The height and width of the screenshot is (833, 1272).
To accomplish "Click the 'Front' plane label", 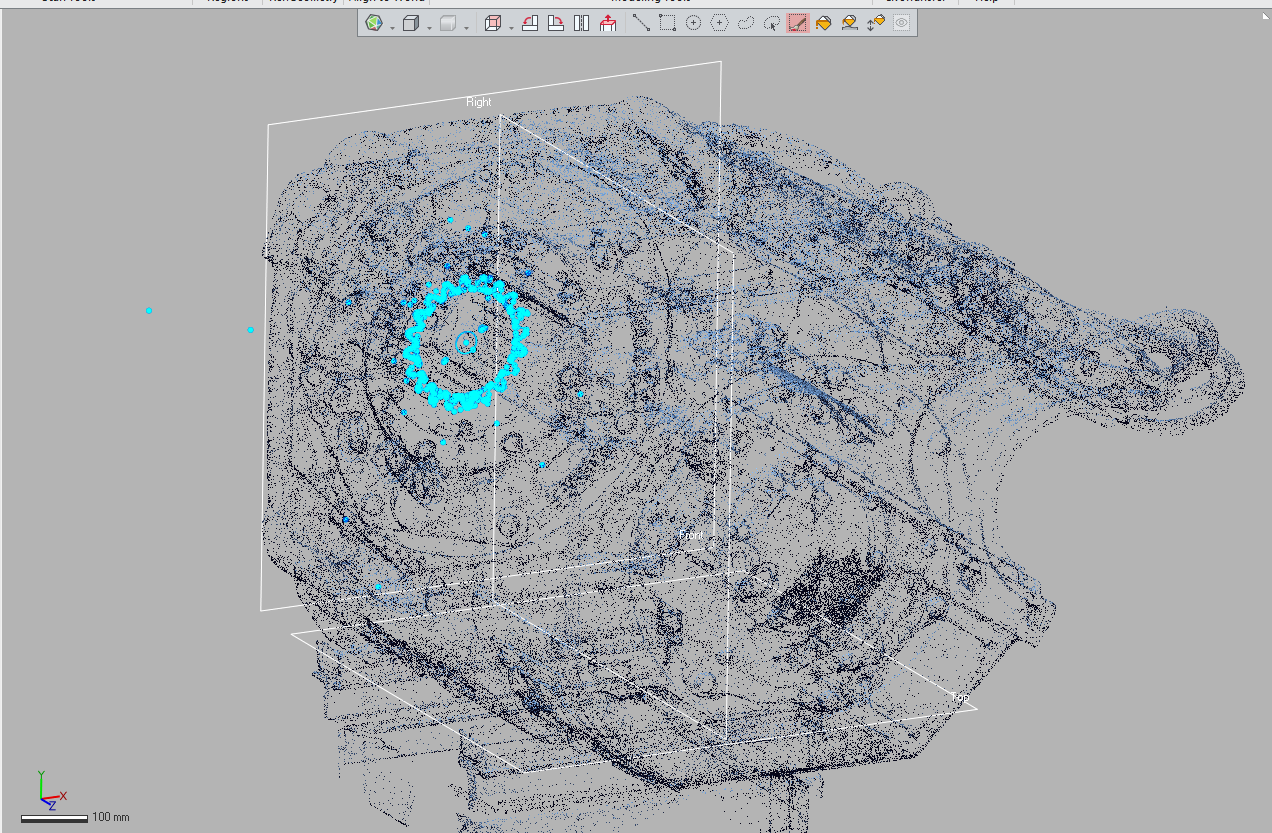I will pyautogui.click(x=691, y=536).
